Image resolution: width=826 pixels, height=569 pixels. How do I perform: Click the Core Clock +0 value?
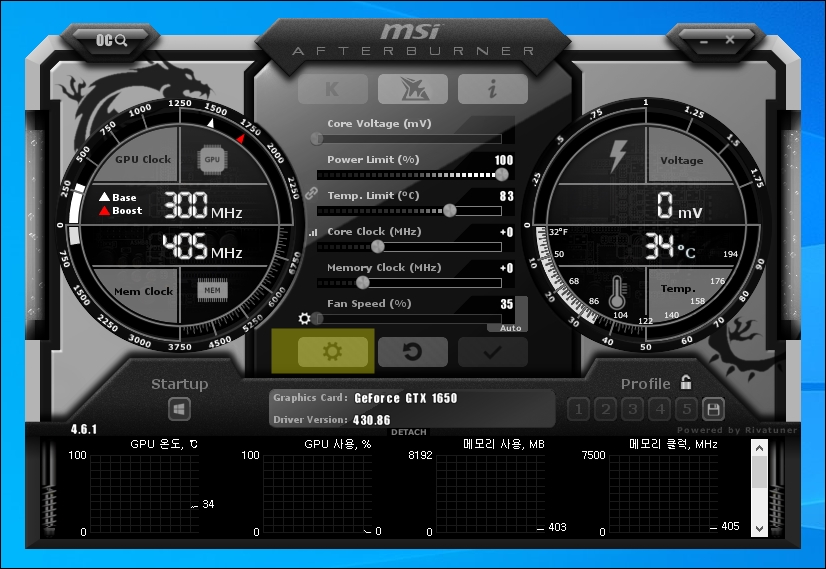[506, 232]
